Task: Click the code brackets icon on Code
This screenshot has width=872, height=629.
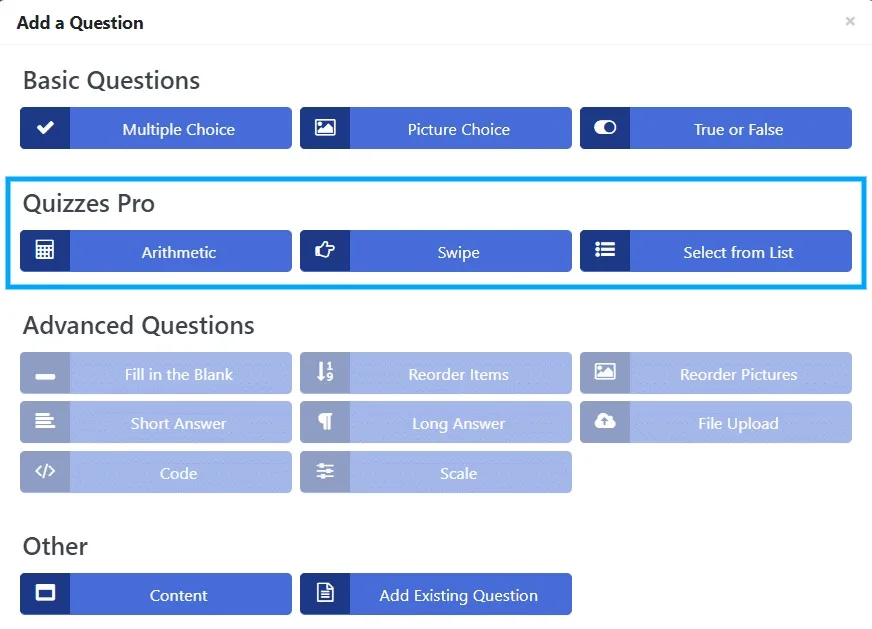Action: click(45, 472)
